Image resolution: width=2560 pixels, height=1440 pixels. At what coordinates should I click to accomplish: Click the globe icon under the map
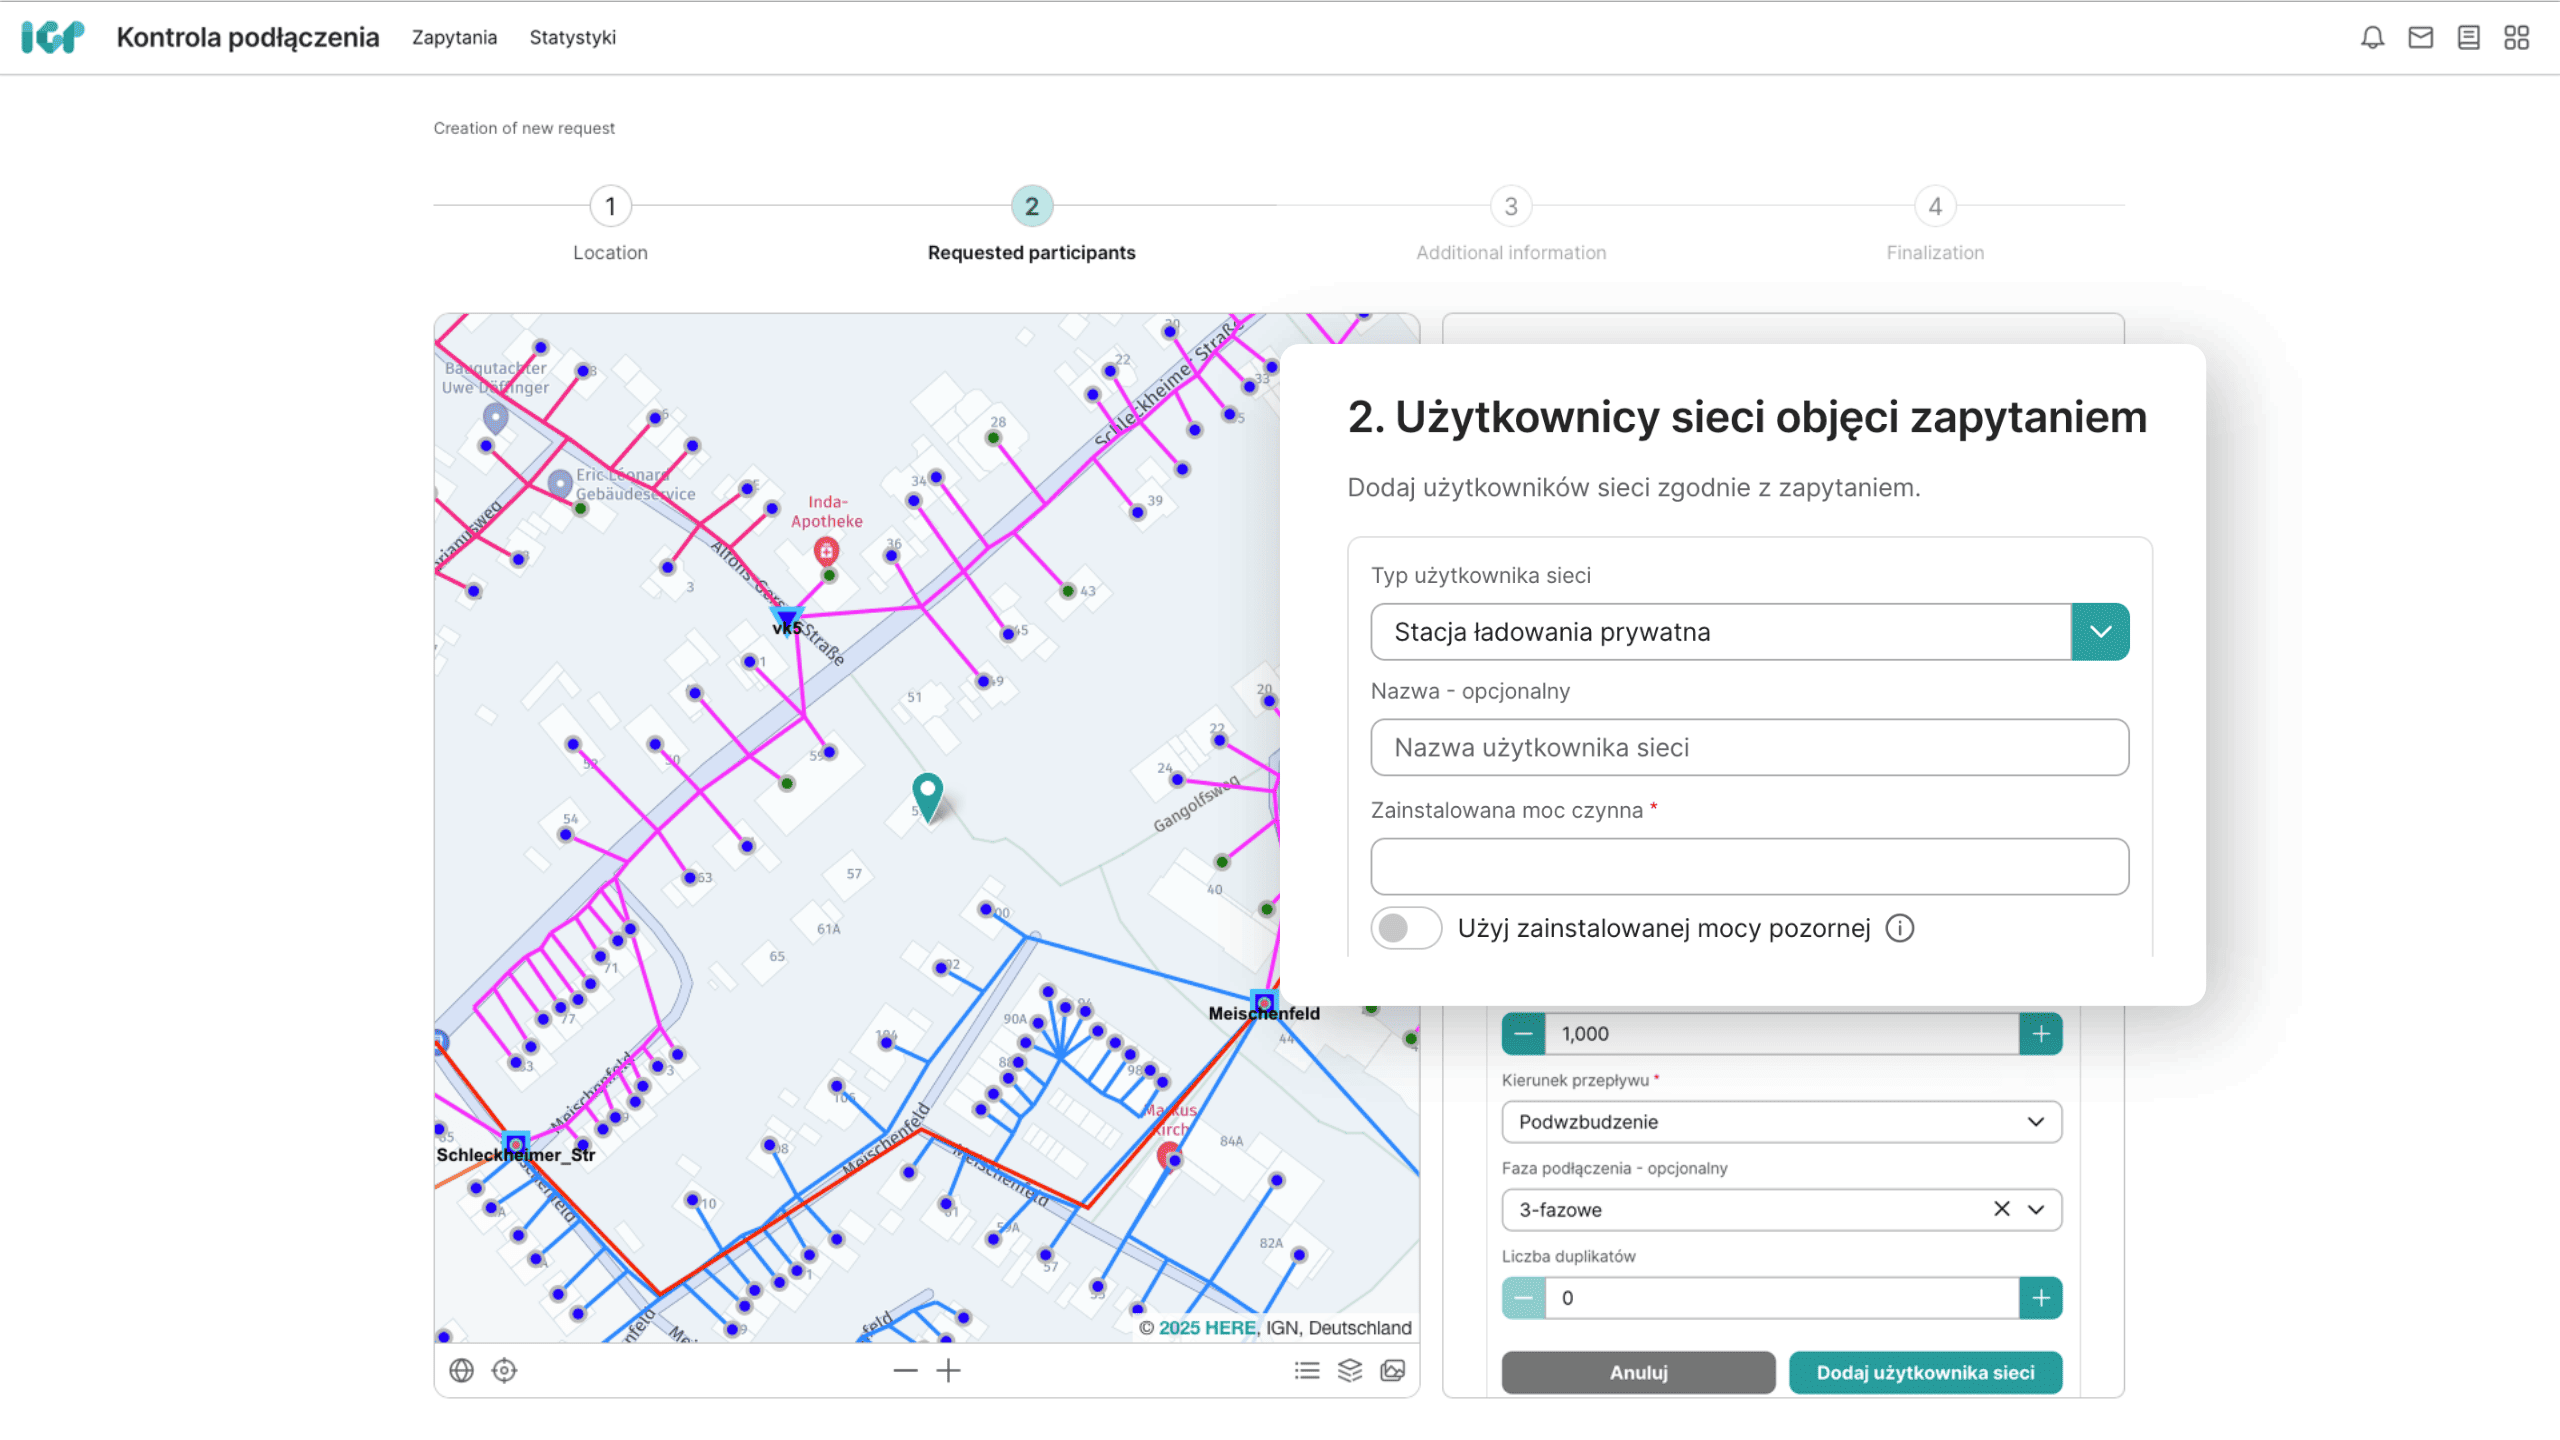tap(461, 1370)
